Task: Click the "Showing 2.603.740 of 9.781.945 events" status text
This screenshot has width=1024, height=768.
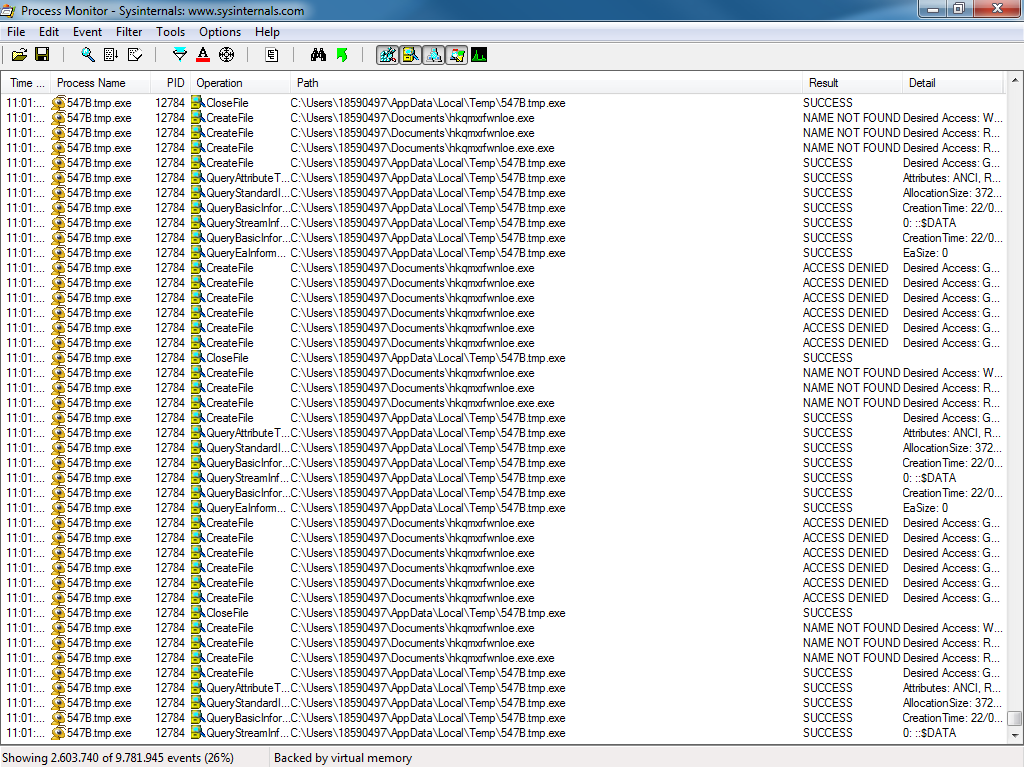Action: (118, 758)
